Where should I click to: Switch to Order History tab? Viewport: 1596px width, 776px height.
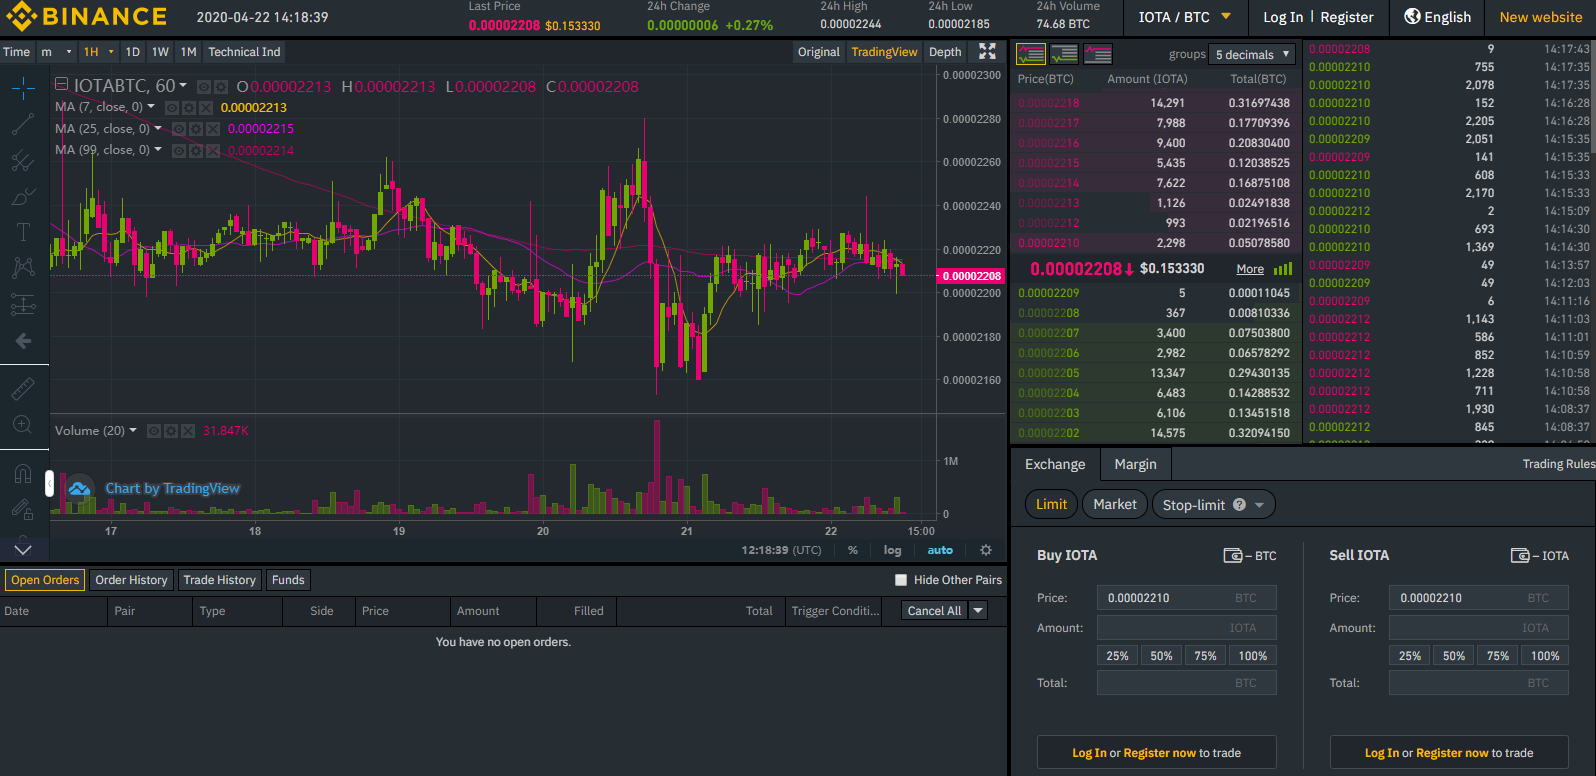pos(131,580)
